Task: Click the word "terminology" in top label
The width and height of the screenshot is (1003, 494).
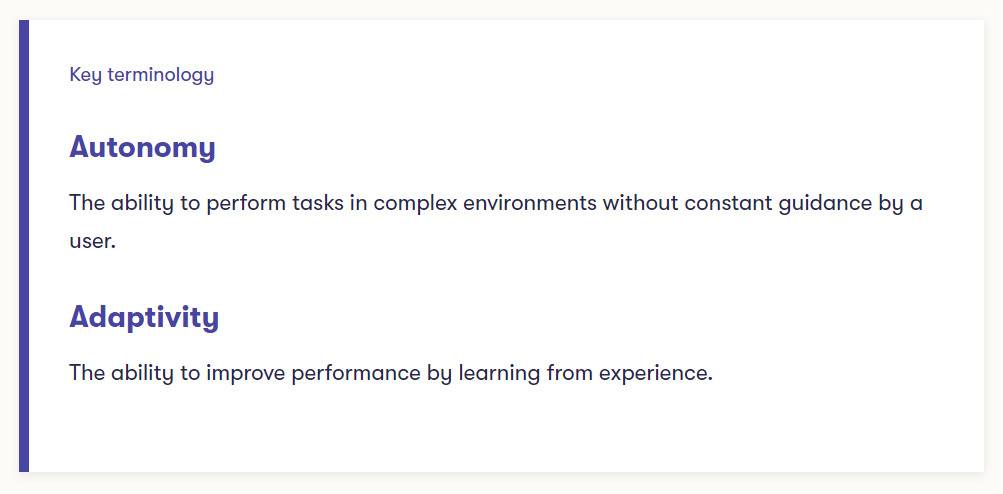Action: click(x=161, y=76)
